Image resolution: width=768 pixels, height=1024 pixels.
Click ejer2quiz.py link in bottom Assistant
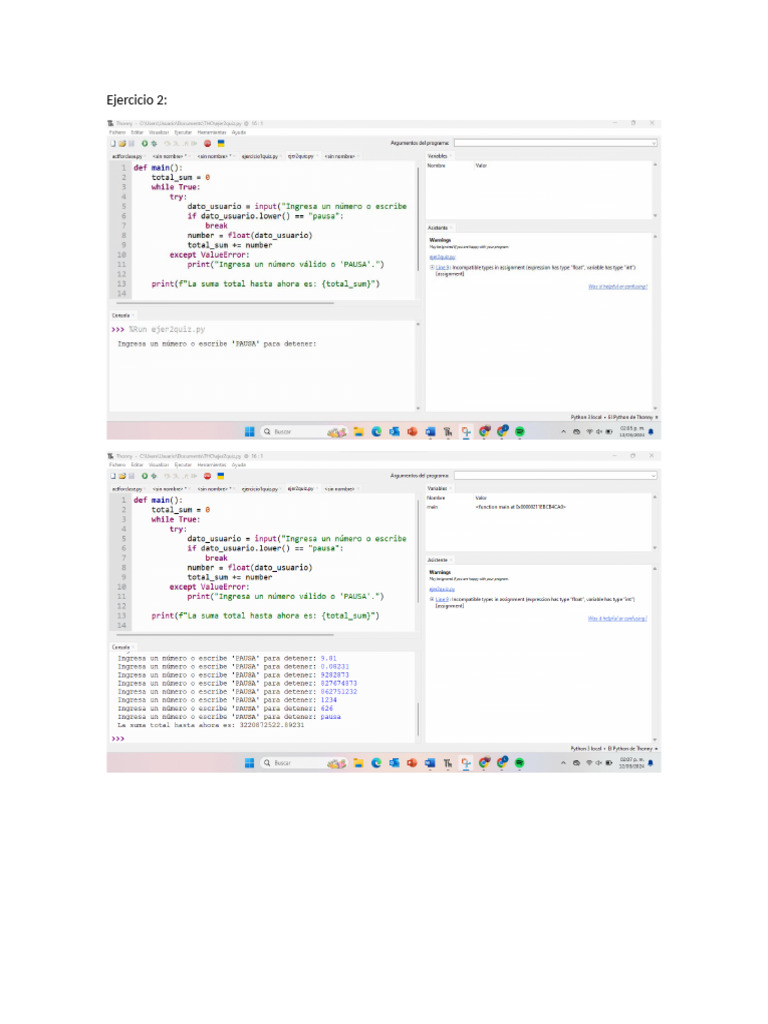(442, 589)
